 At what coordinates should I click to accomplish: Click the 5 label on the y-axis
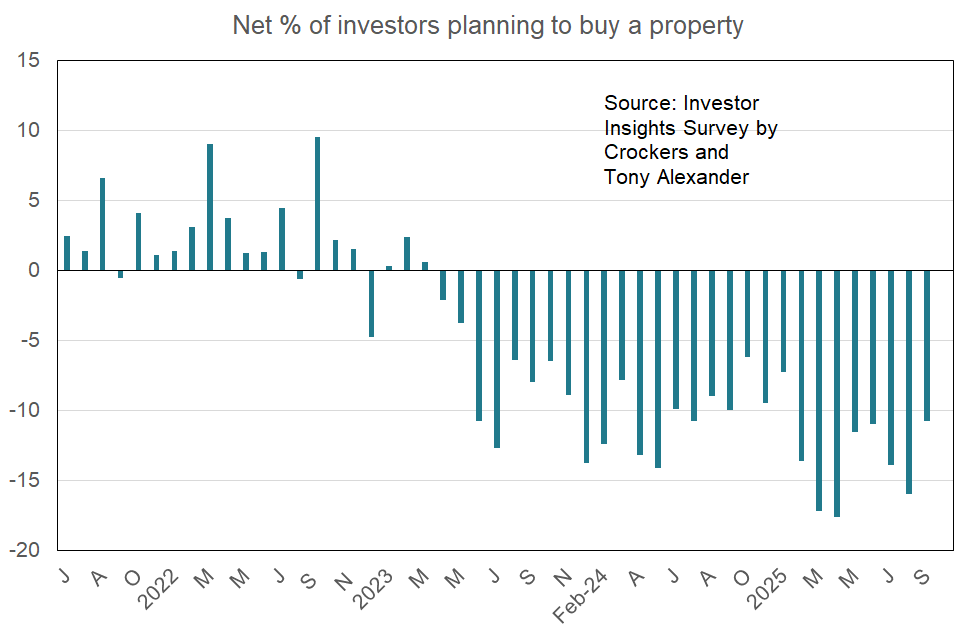tap(34, 201)
